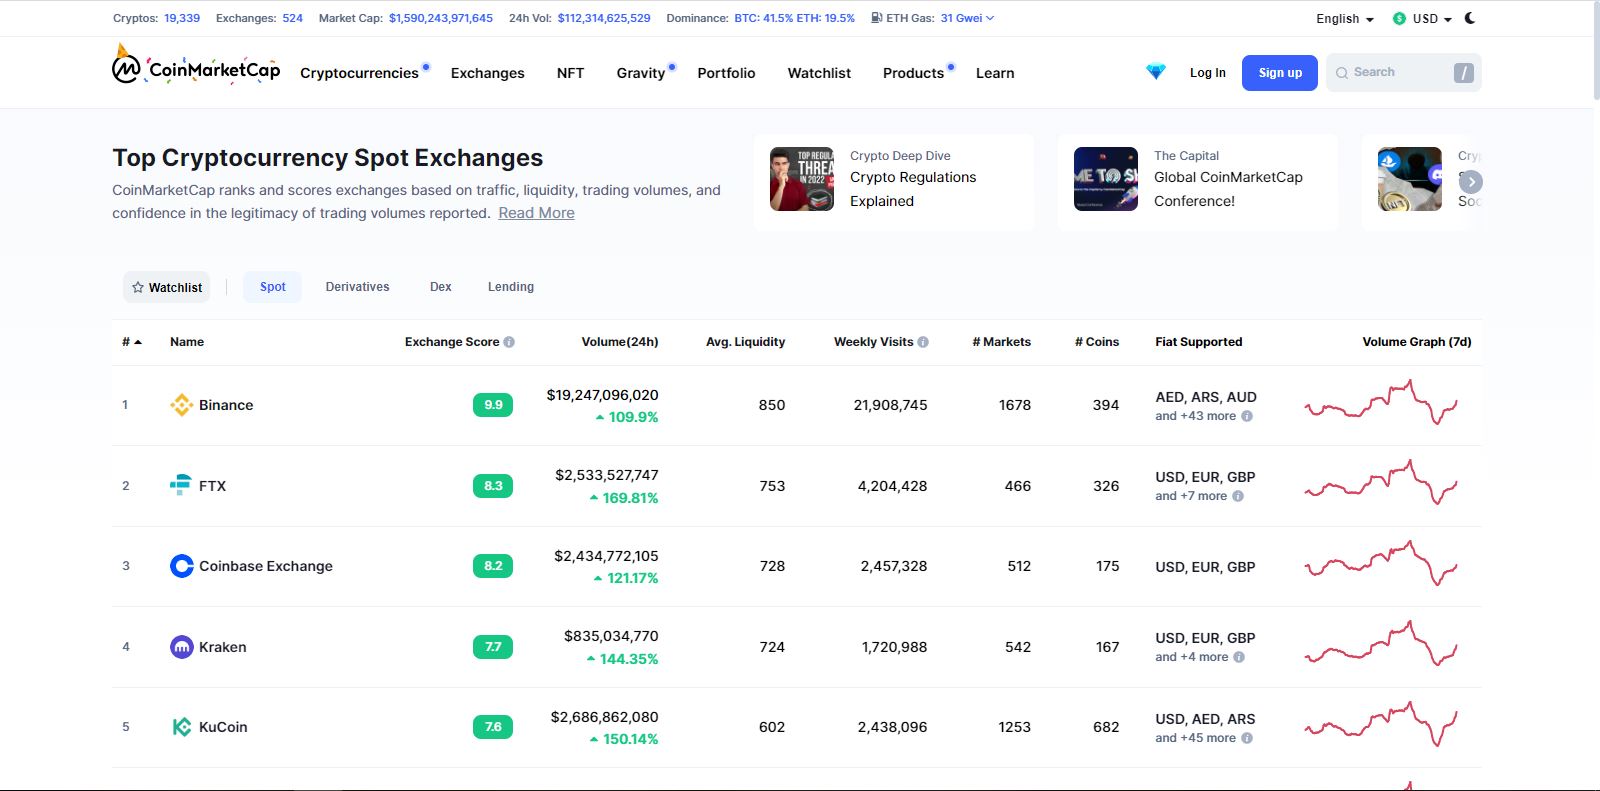
Task: Click the Kraken logo icon
Action: 182,647
